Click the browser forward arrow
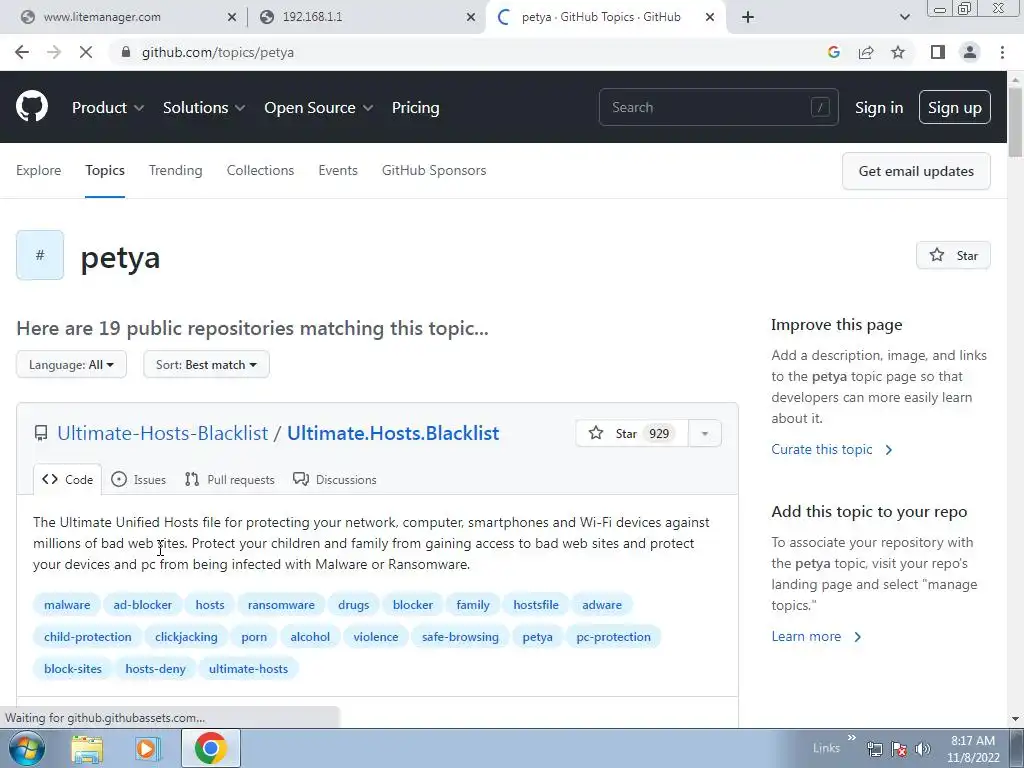Screen dimensions: 1024x768 [x=54, y=52]
